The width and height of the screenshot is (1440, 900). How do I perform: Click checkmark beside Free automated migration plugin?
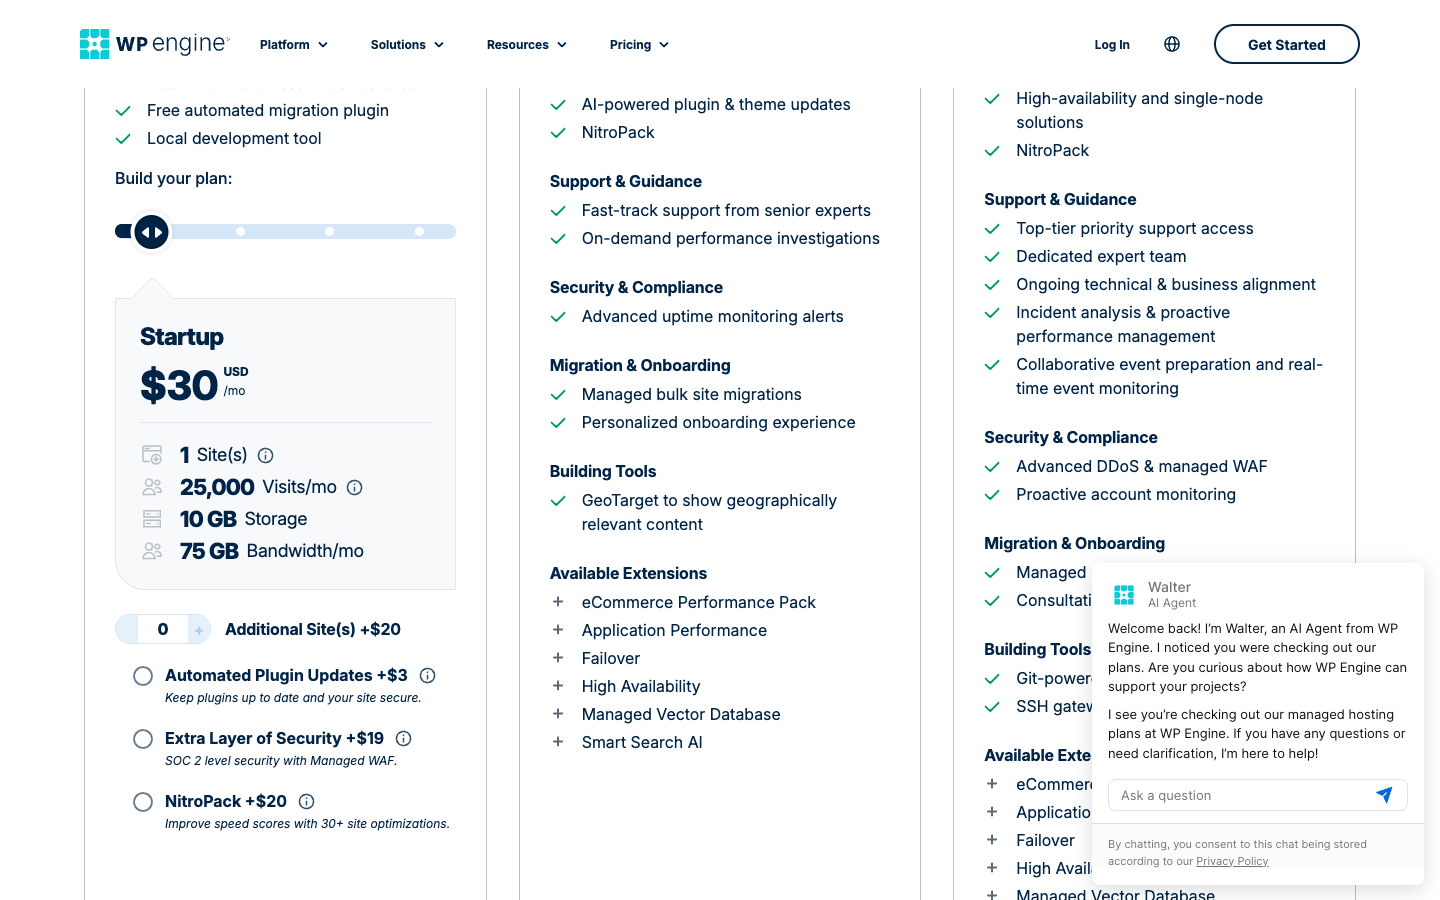[x=124, y=111]
